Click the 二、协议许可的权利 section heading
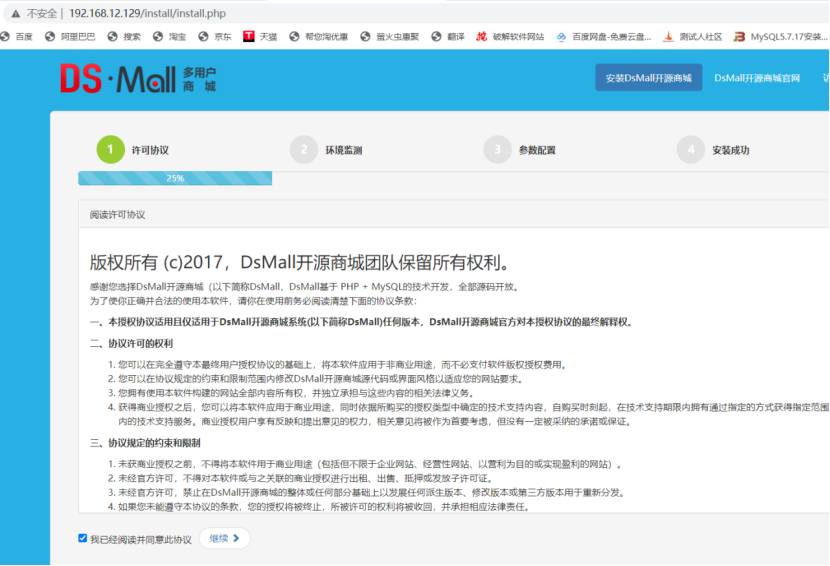The image size is (830, 566). (131, 344)
